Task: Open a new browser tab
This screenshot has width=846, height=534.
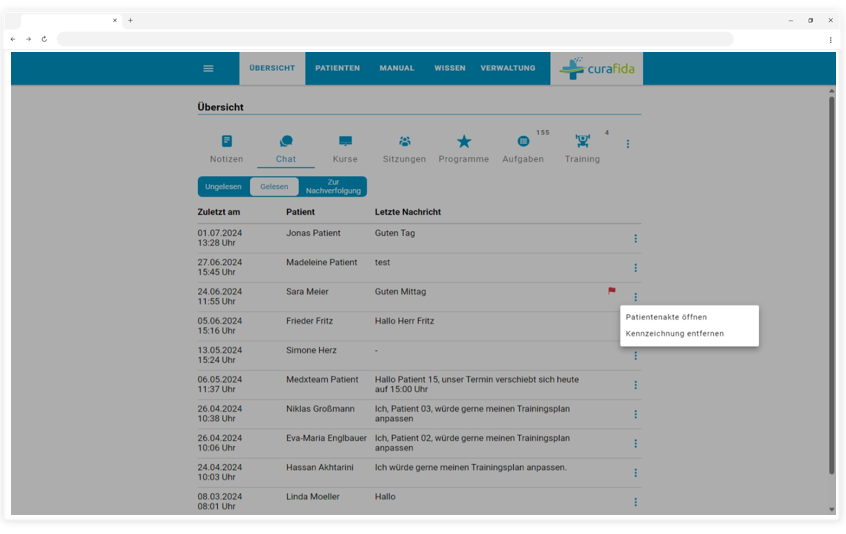Action: tap(130, 20)
